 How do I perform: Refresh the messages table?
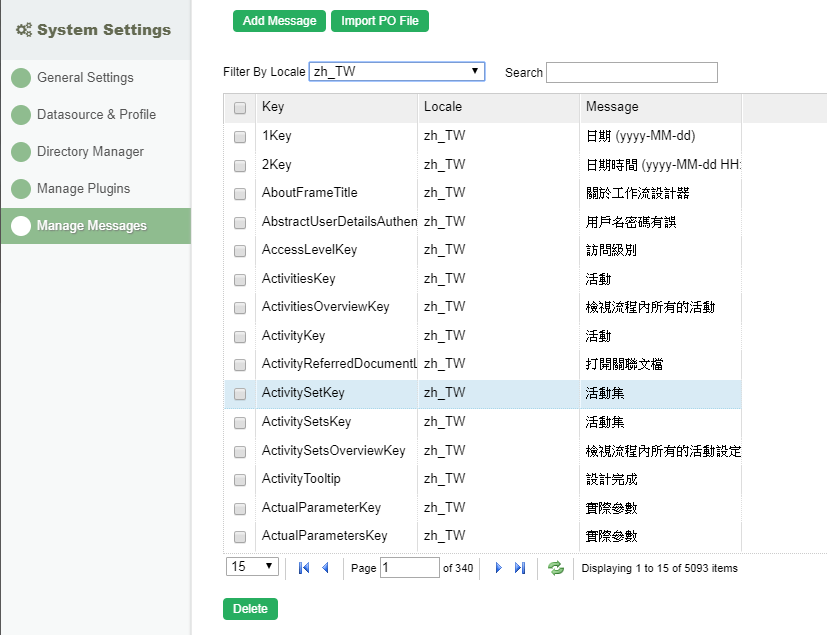pyautogui.click(x=556, y=568)
